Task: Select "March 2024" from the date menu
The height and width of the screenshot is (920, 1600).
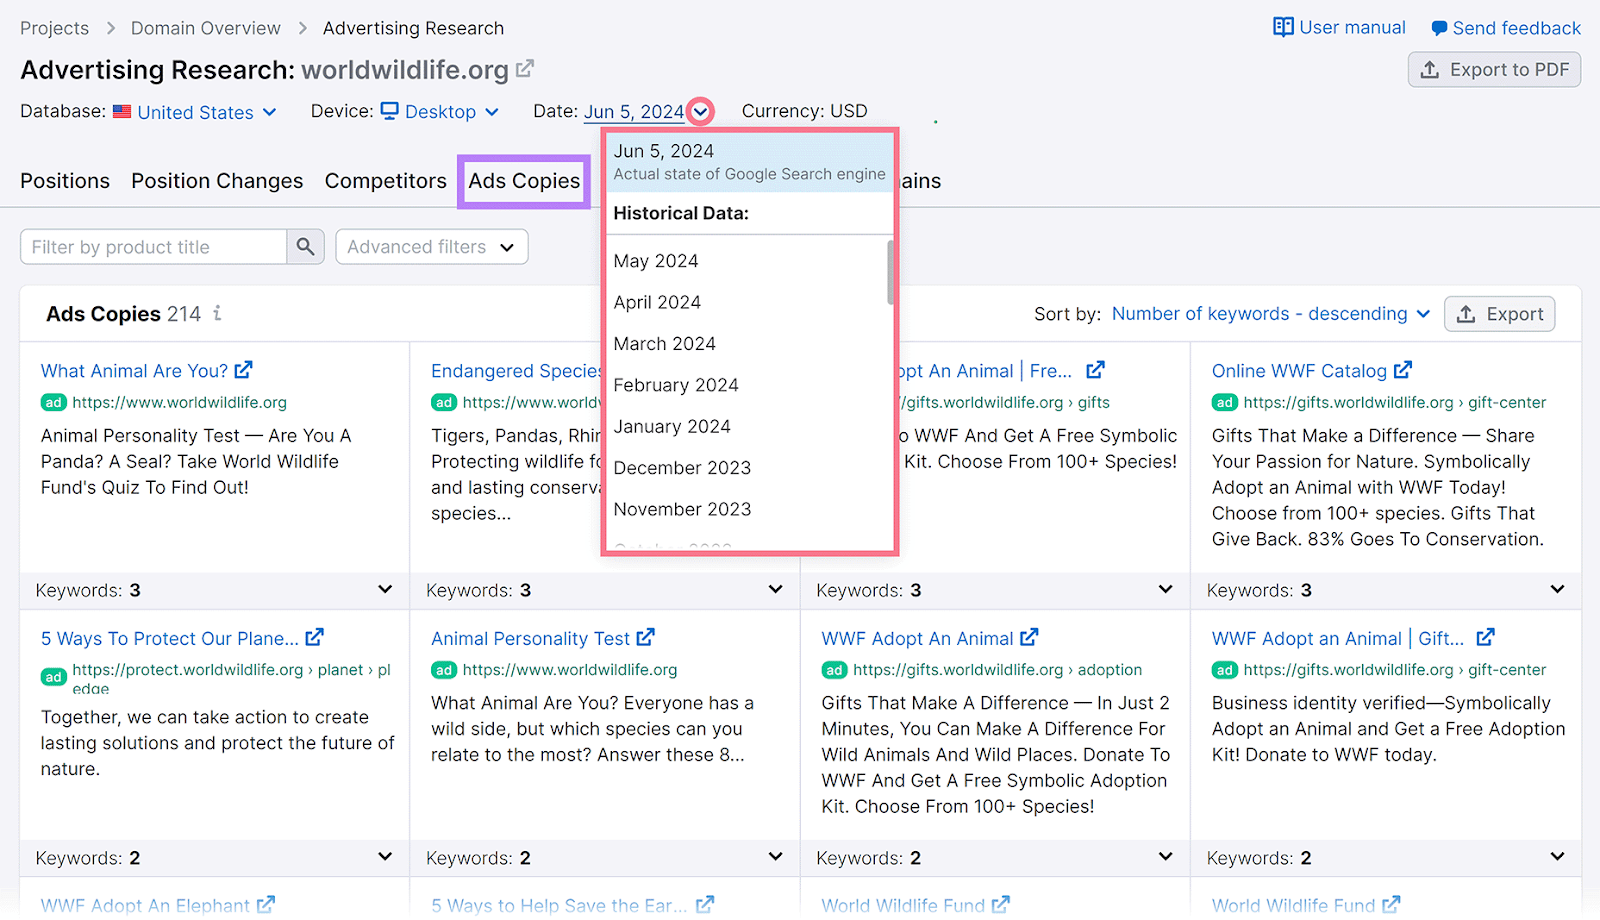Action: coord(664,343)
